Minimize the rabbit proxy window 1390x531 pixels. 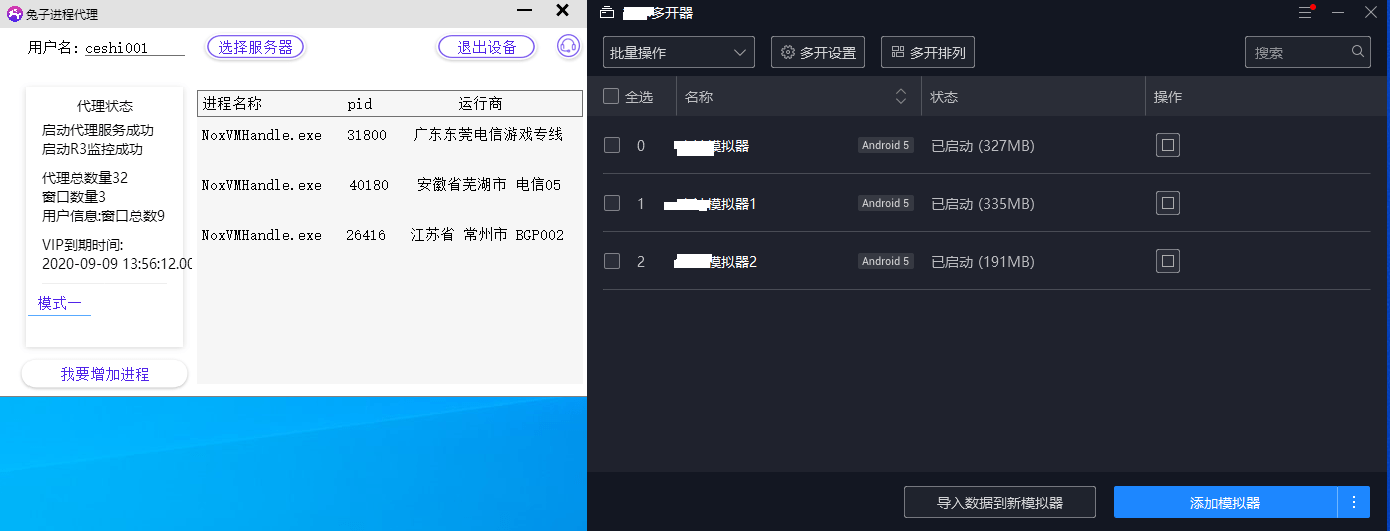click(x=524, y=11)
